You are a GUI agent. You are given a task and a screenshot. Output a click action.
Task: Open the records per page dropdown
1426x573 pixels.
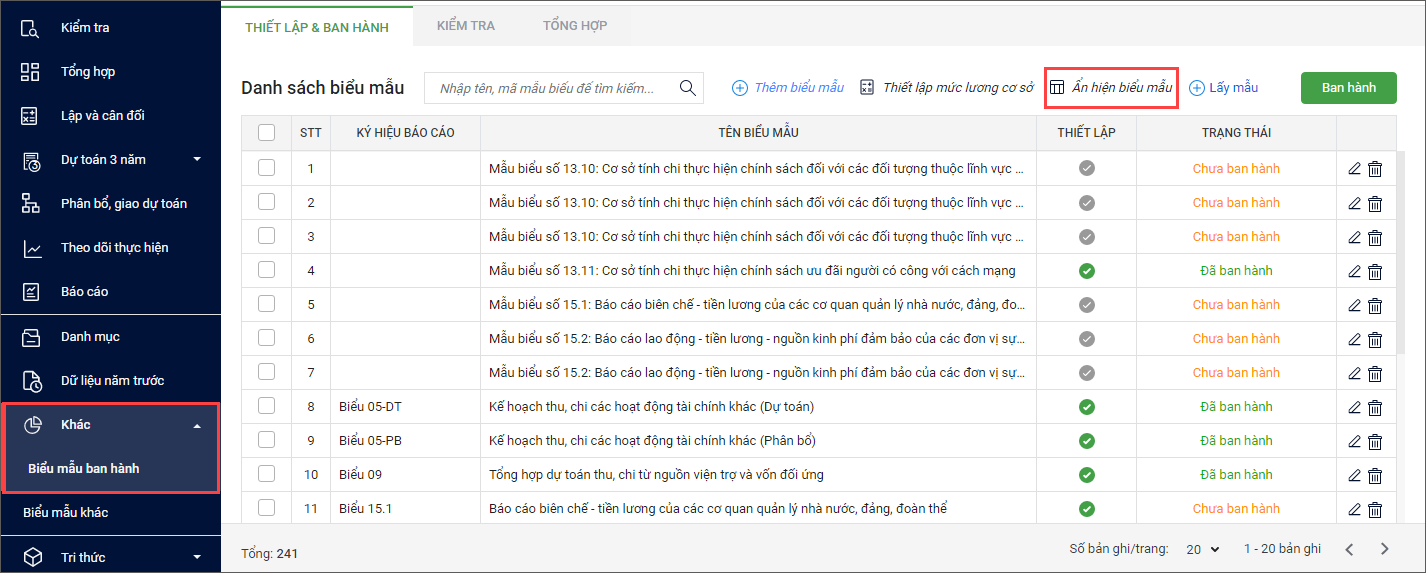1203,549
